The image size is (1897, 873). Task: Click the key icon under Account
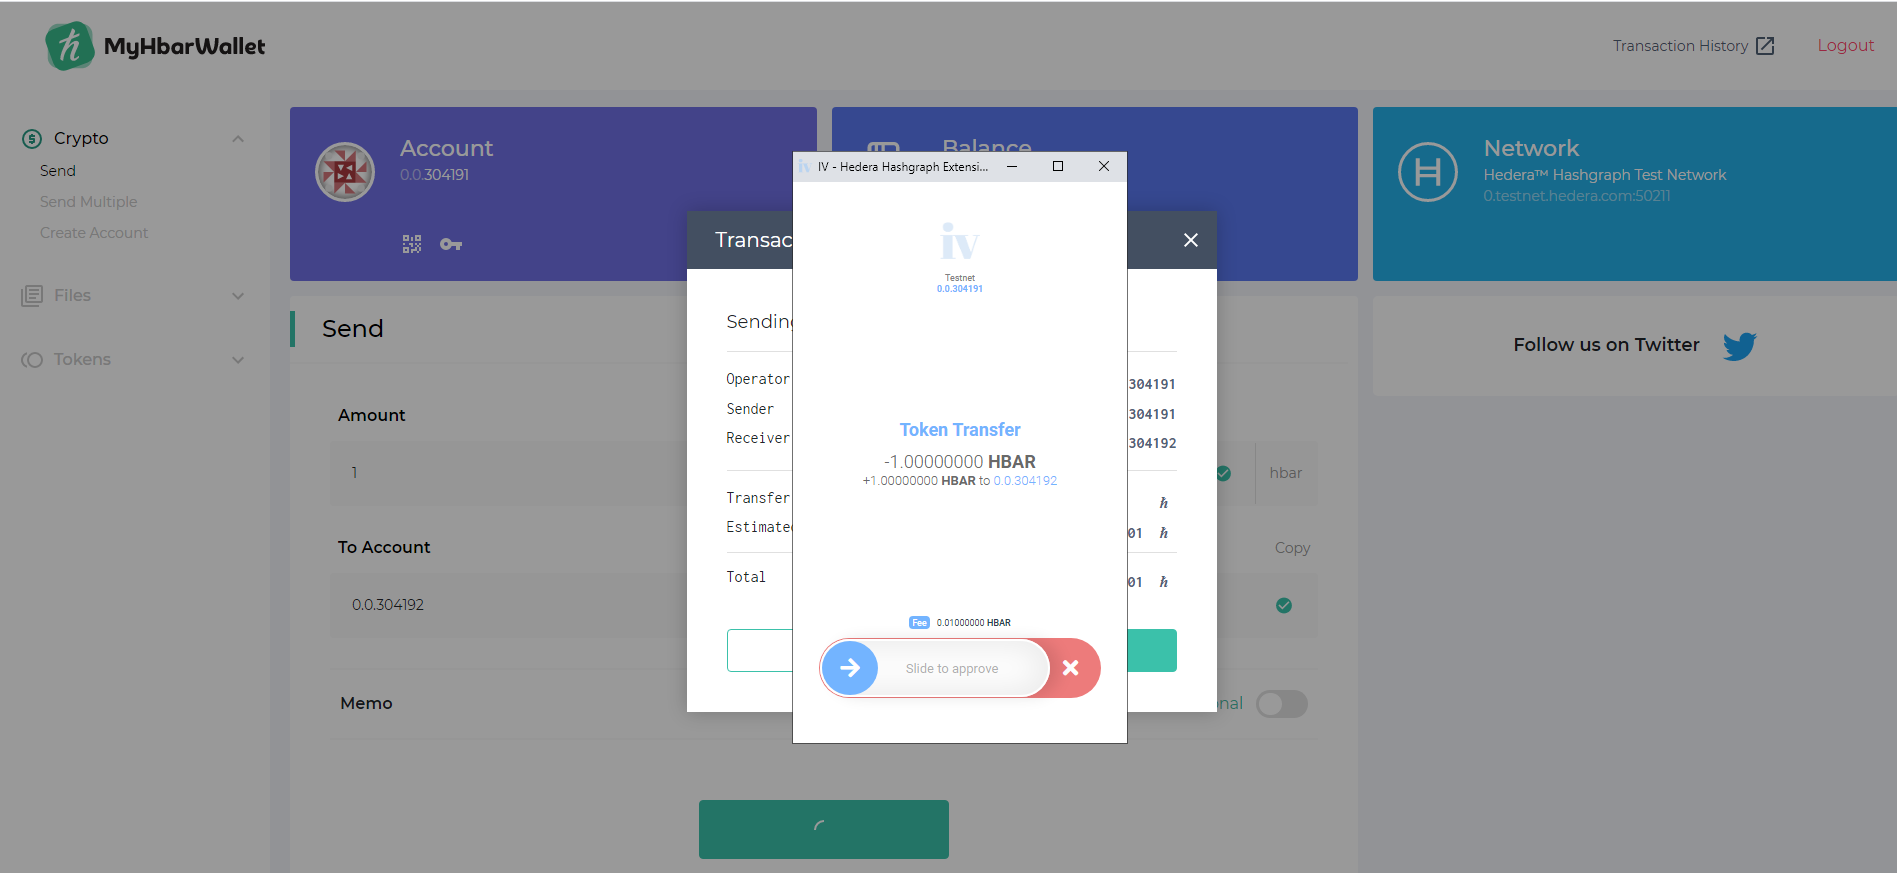(451, 244)
